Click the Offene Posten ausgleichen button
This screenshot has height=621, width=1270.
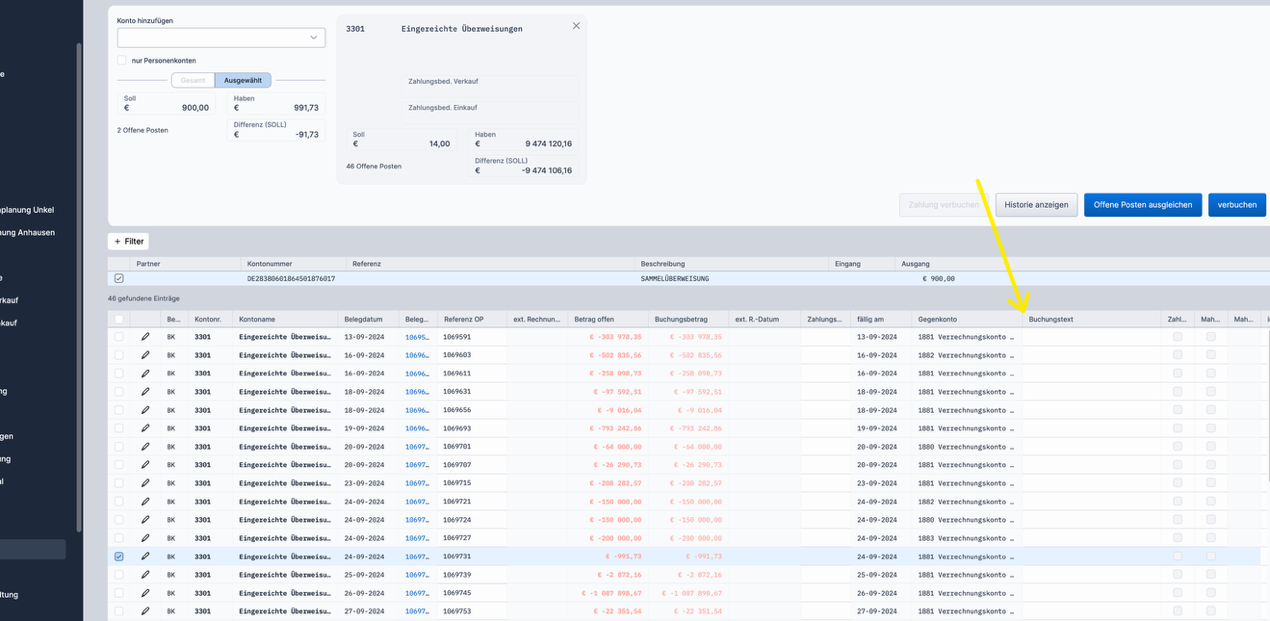1142,205
